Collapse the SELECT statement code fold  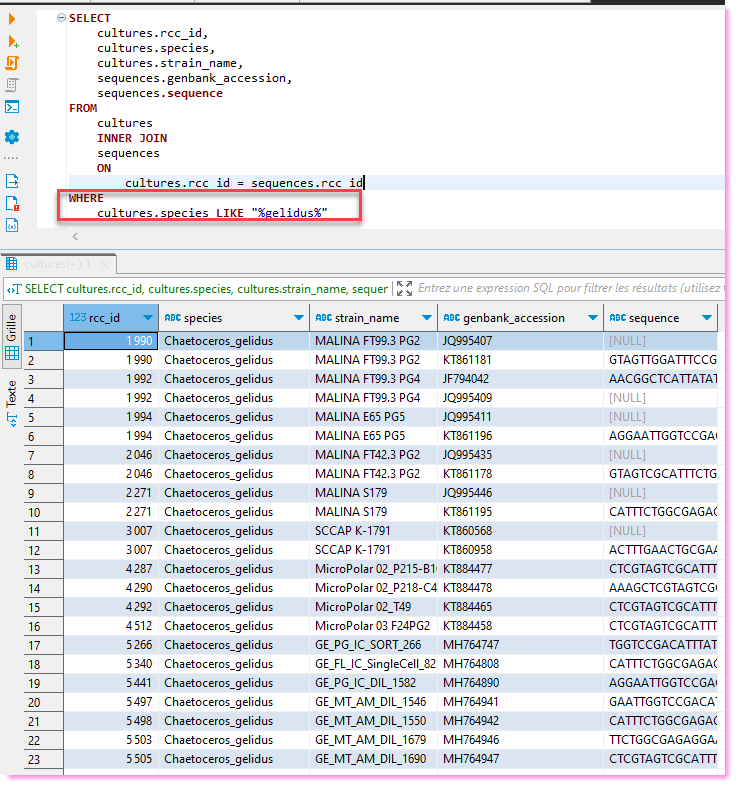click(x=61, y=18)
